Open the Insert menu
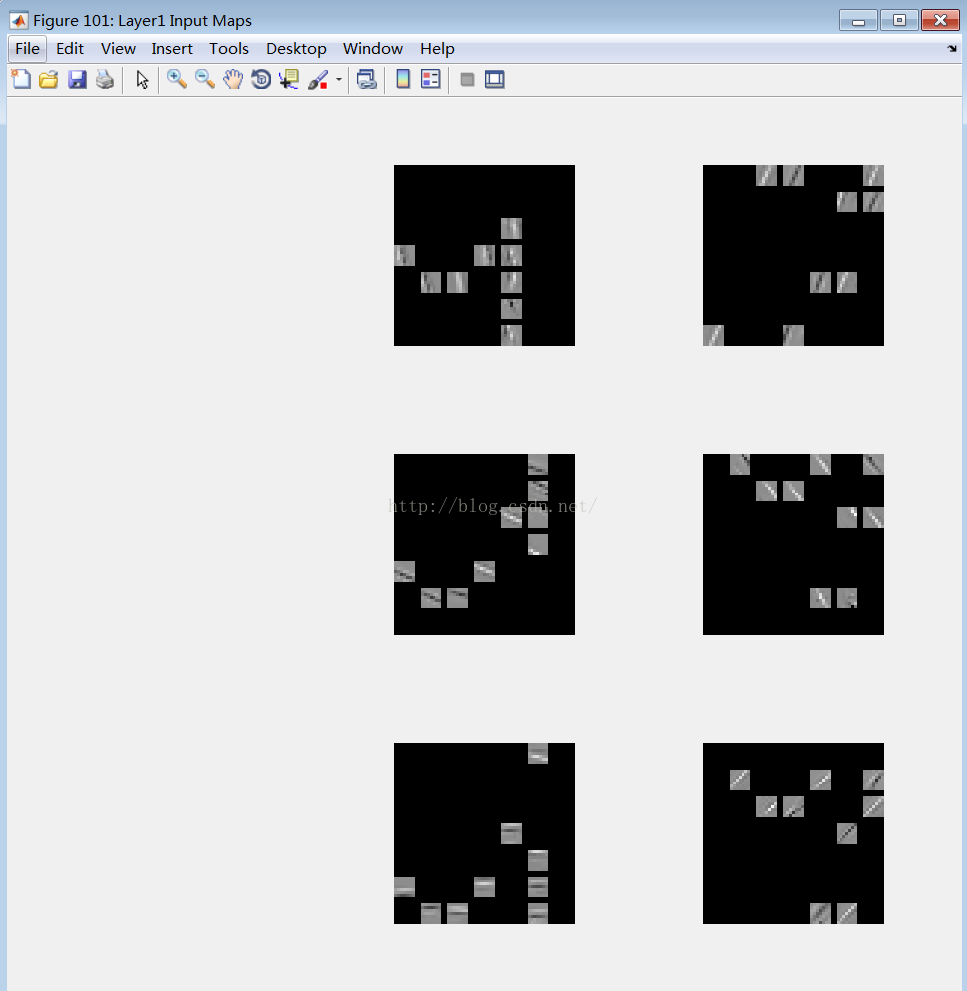 [x=172, y=49]
